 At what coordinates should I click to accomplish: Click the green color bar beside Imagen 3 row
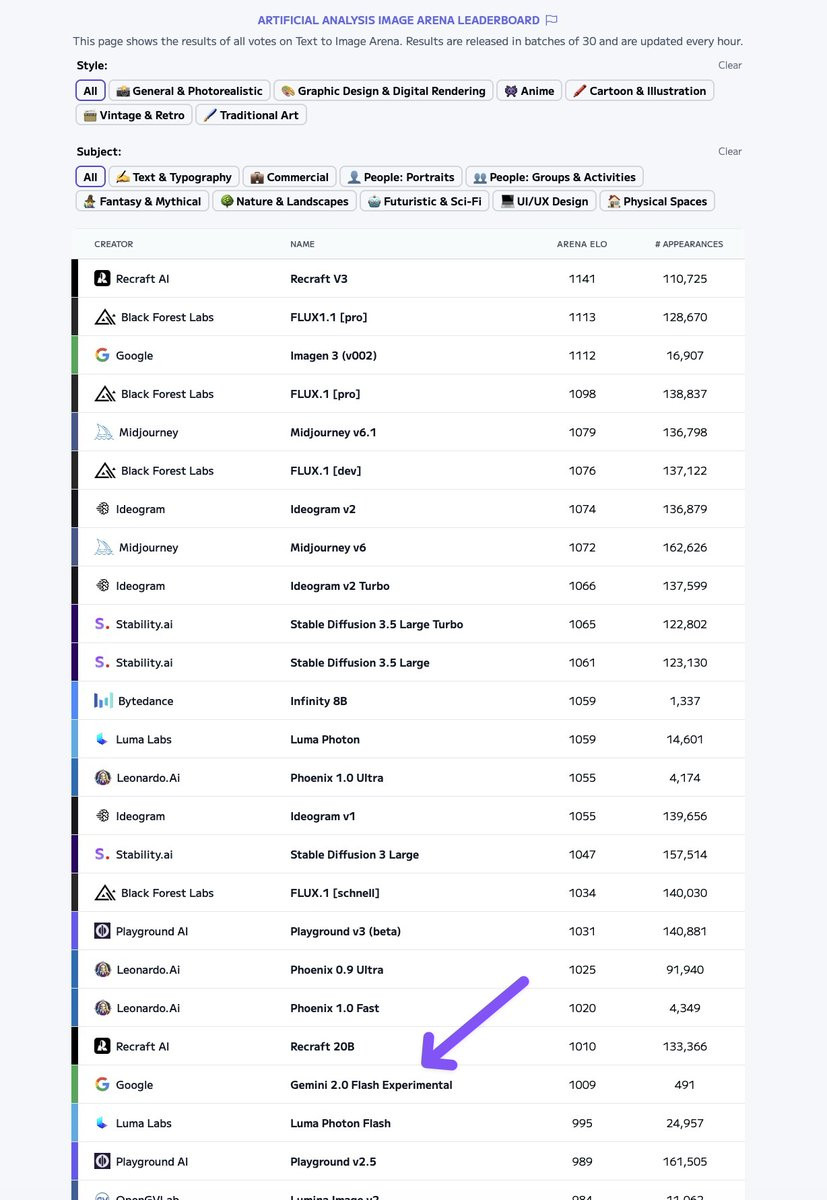click(75, 355)
